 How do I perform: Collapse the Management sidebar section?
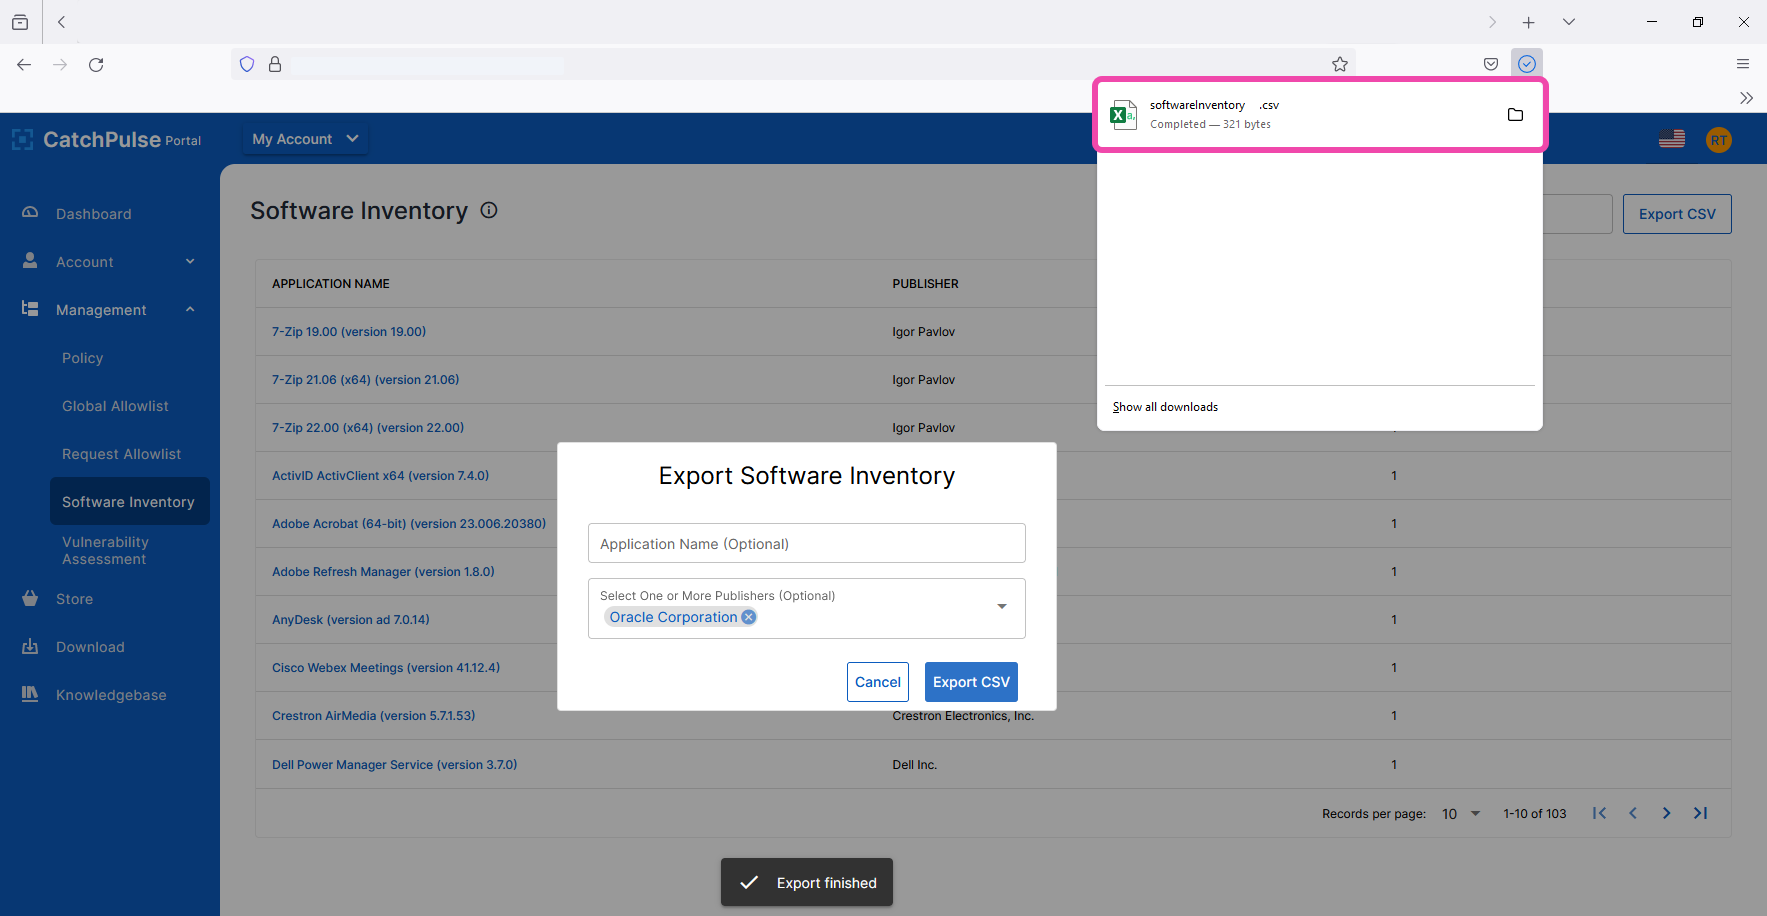coord(190,310)
